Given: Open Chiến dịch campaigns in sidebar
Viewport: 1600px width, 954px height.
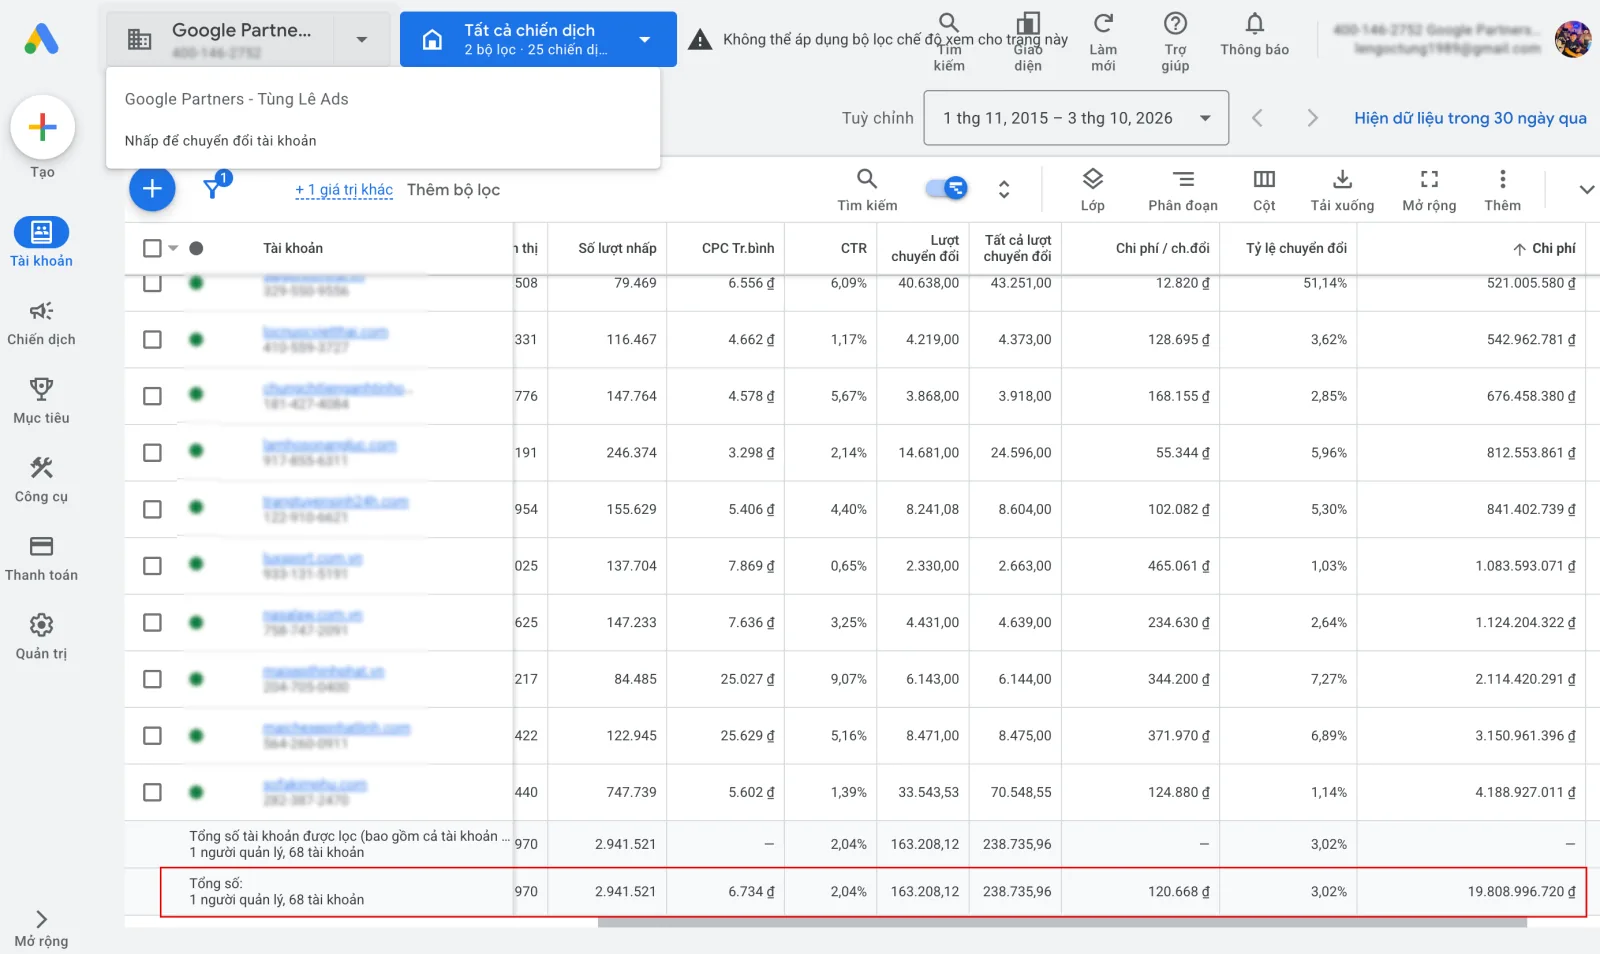Looking at the screenshot, I should point(41,323).
